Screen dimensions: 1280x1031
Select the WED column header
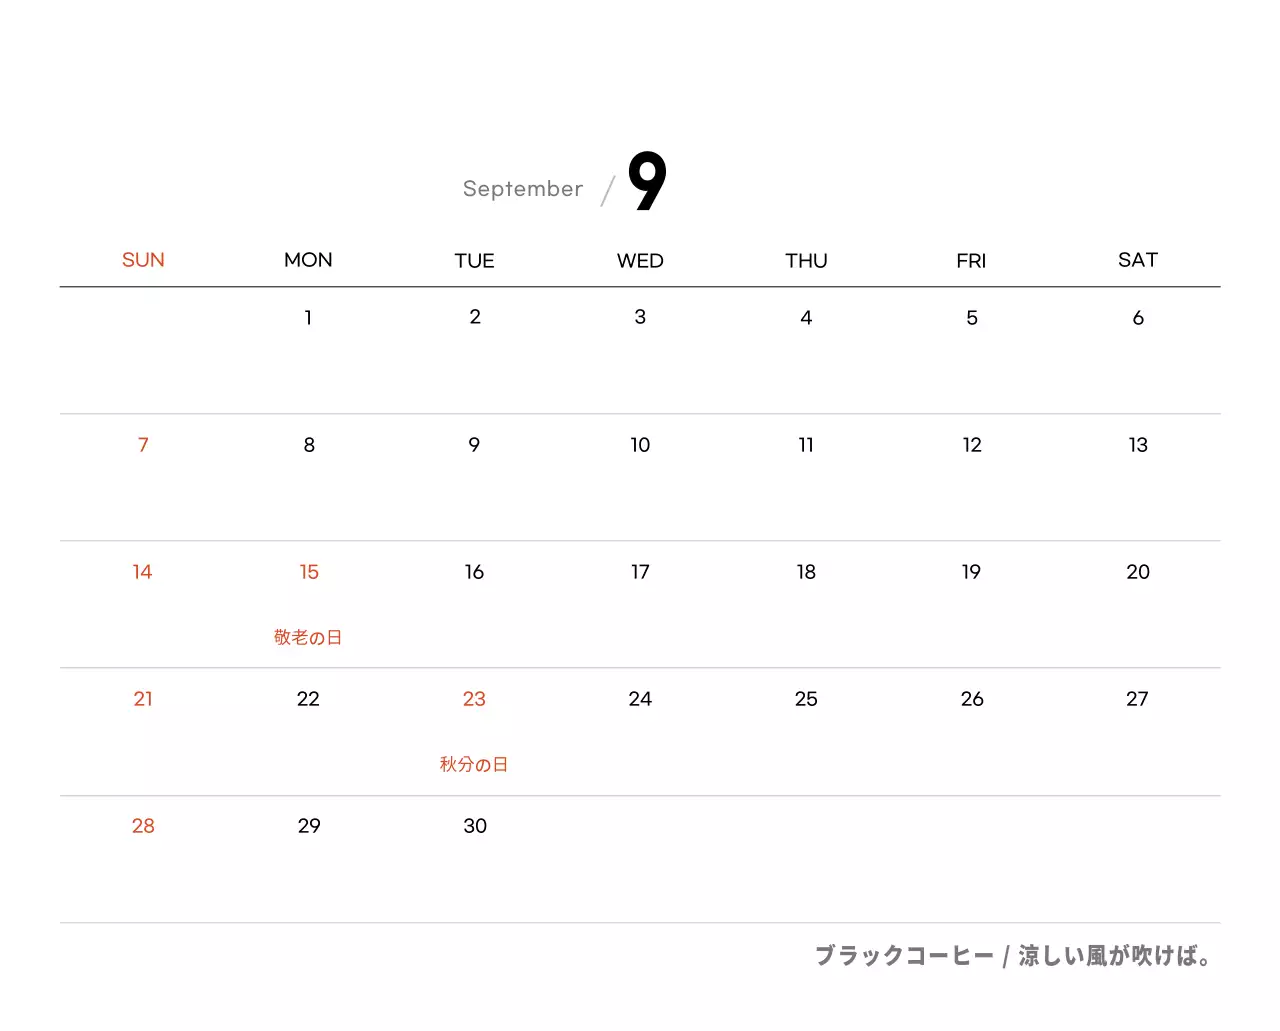(x=640, y=261)
